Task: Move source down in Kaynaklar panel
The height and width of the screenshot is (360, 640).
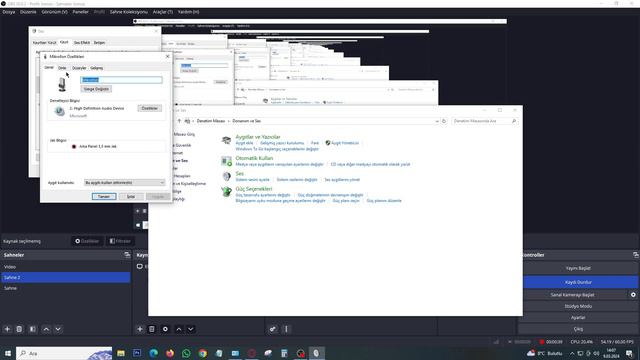Action: coord(191,329)
